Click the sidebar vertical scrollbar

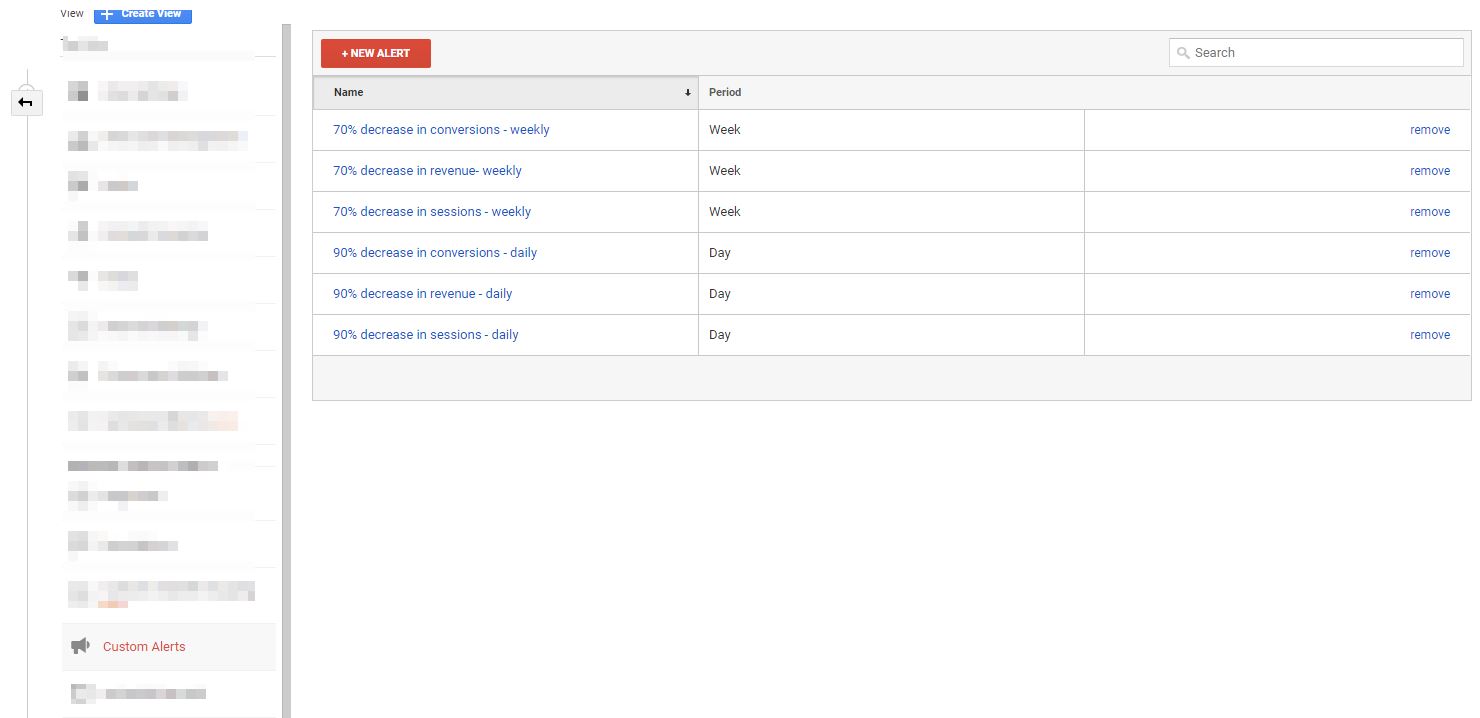point(286,370)
